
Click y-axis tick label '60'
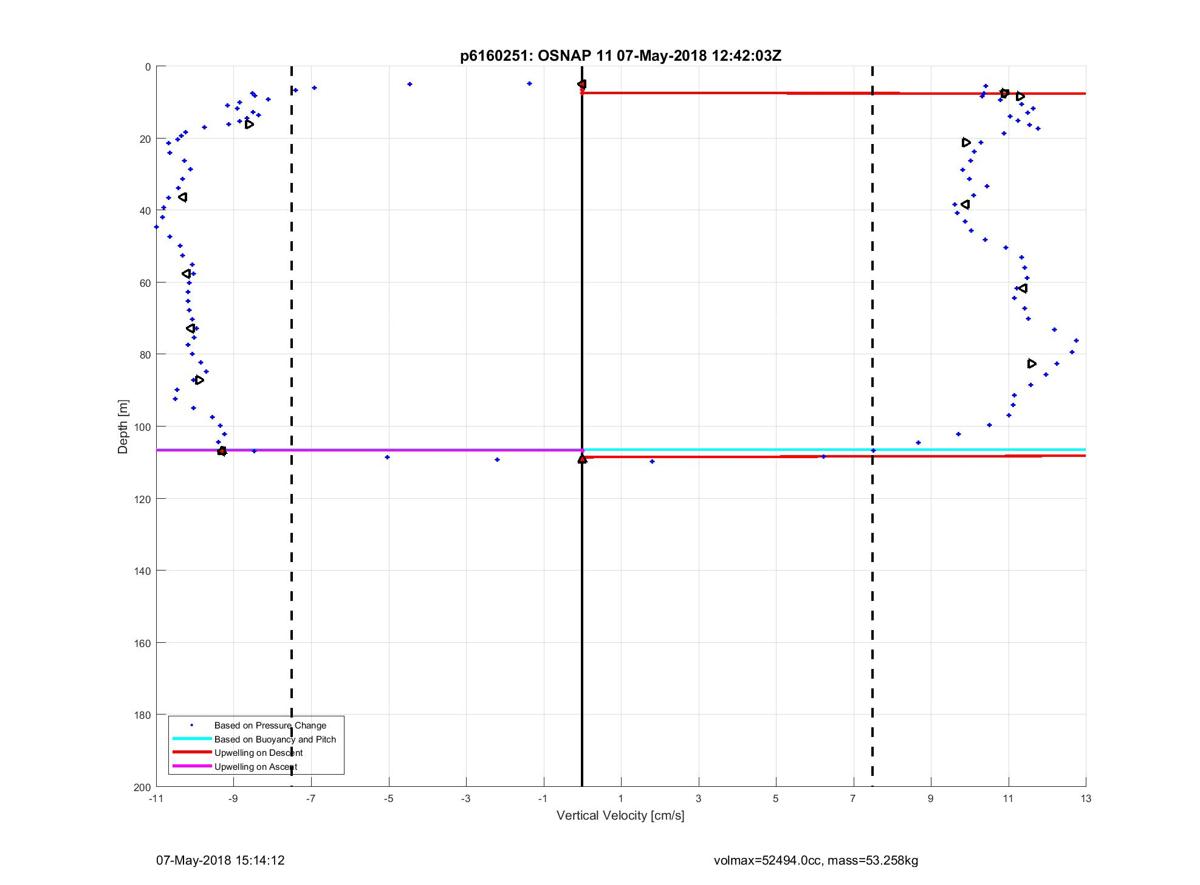(x=144, y=283)
